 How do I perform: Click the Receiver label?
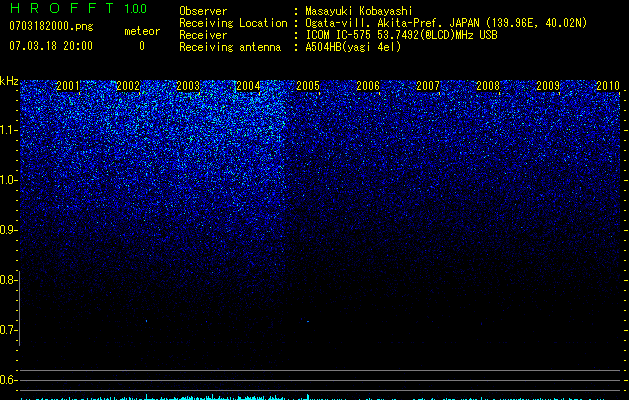(203, 35)
